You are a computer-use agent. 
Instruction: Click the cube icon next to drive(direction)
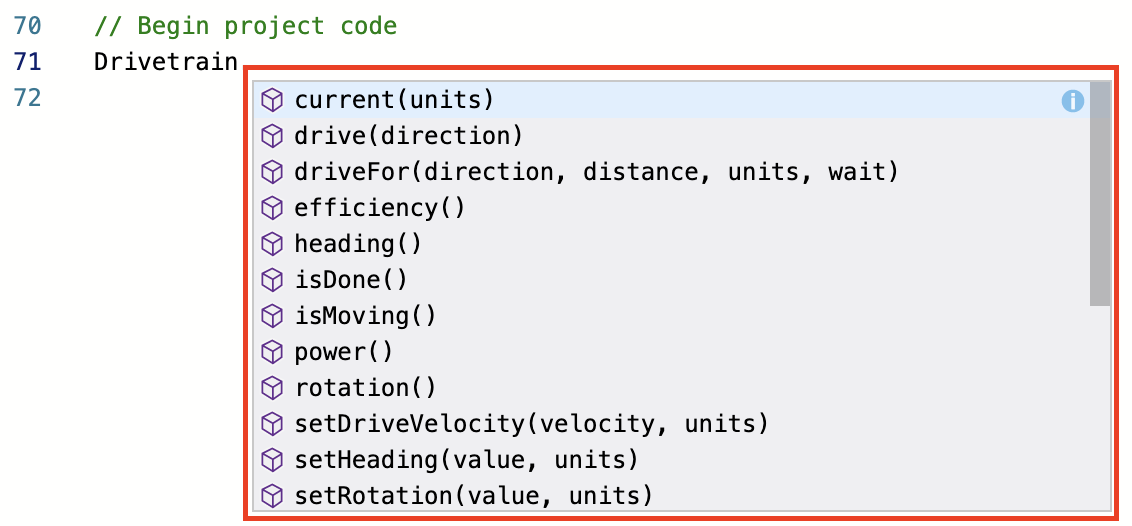271,136
